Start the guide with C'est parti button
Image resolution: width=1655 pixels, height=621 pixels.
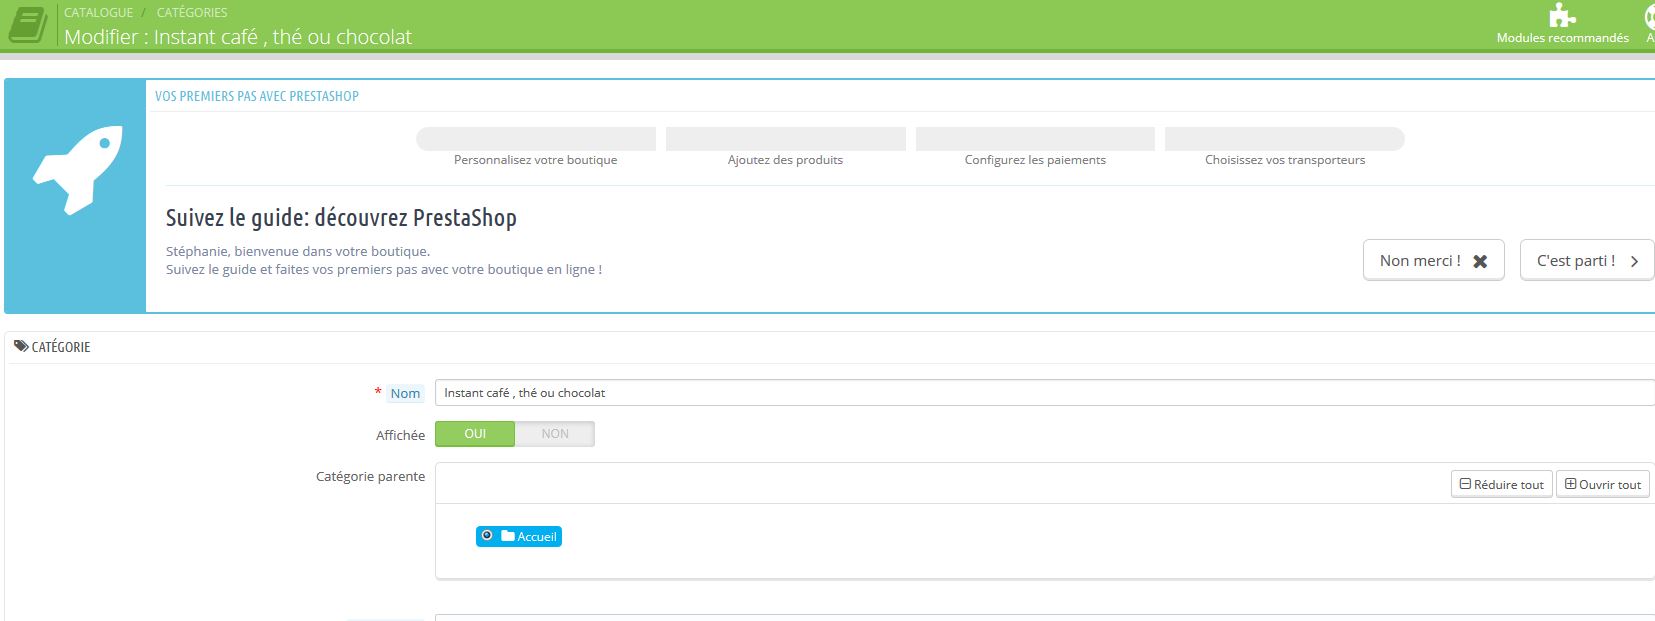tap(1587, 260)
